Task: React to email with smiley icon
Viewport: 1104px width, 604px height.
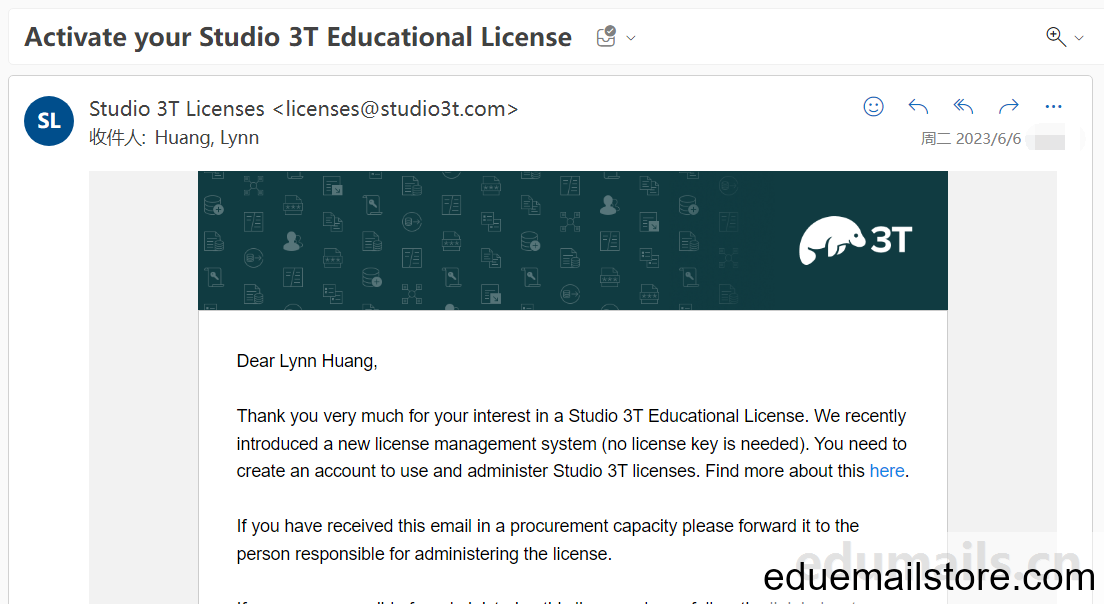Action: 873,106
